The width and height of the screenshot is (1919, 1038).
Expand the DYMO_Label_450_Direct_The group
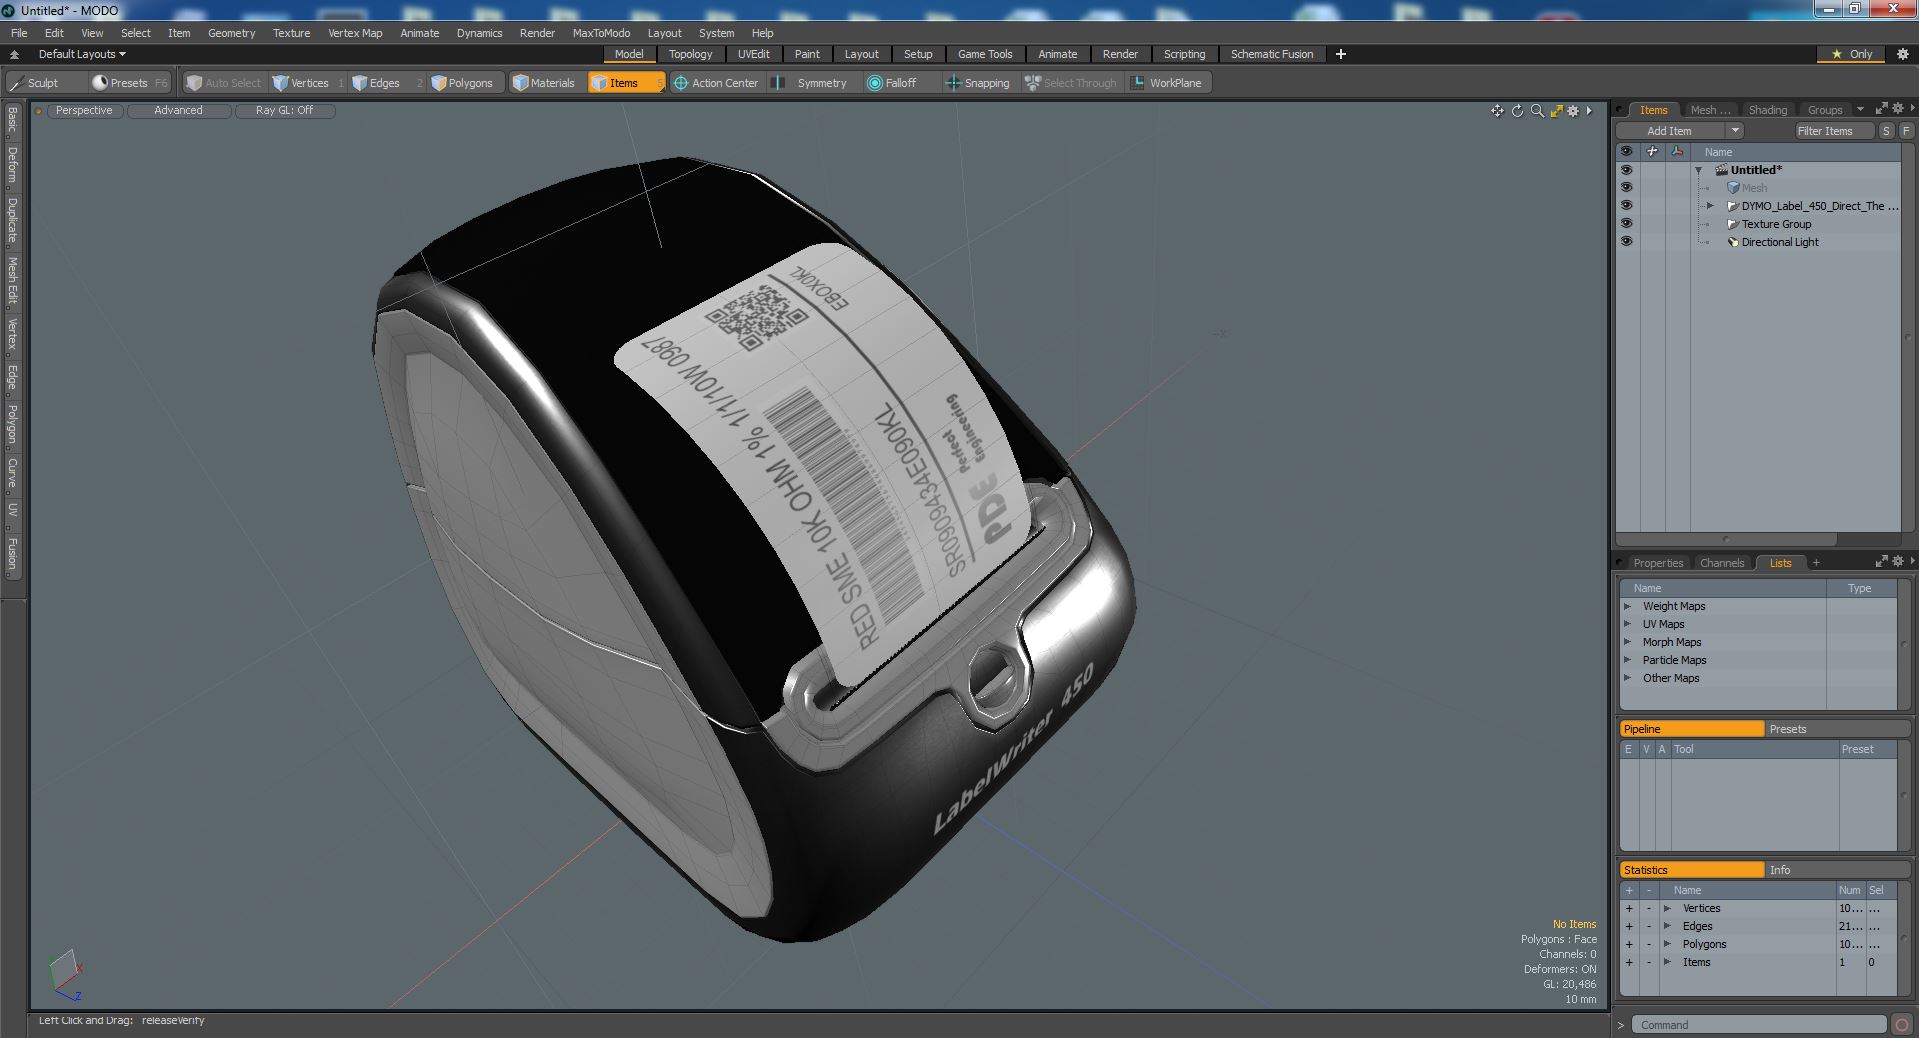[x=1710, y=206]
